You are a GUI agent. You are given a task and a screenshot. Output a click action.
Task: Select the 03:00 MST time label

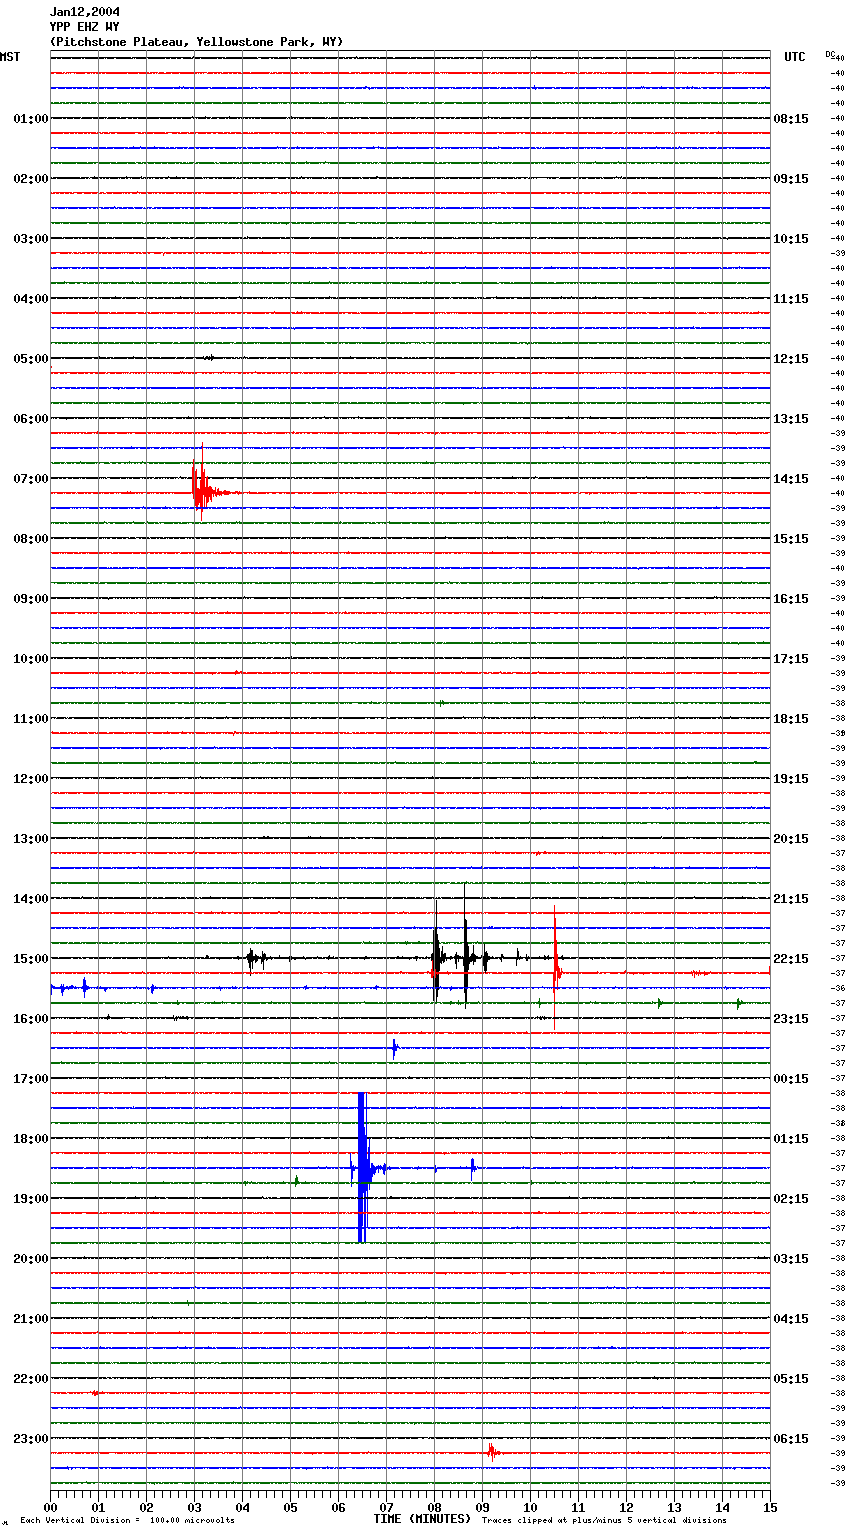[30, 239]
